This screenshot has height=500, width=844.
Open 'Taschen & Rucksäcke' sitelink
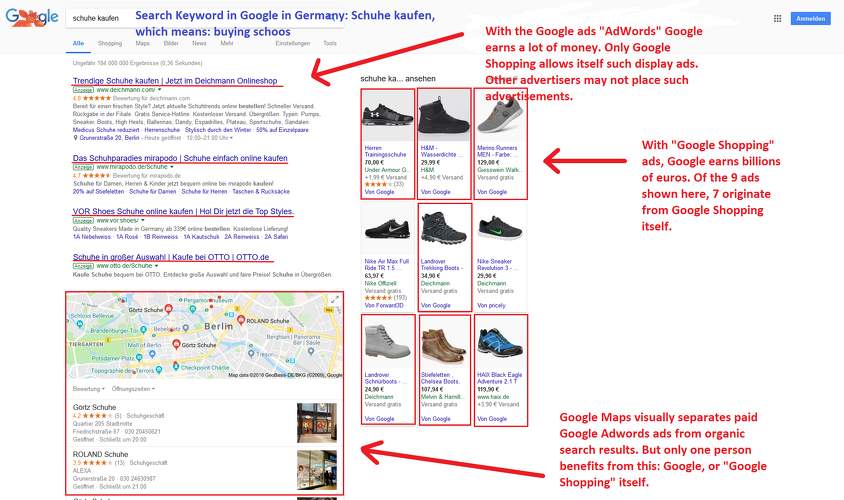pyautogui.click(x=261, y=191)
